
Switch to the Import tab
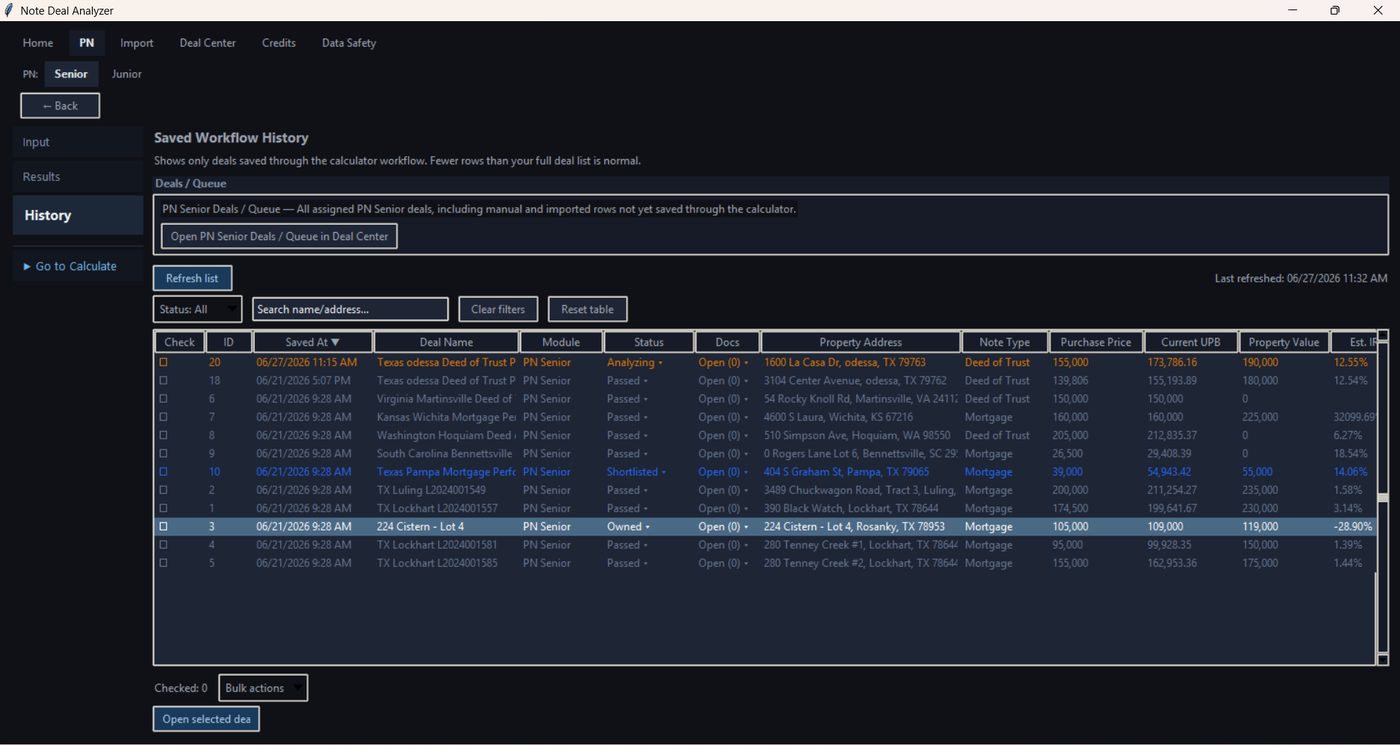tap(137, 43)
